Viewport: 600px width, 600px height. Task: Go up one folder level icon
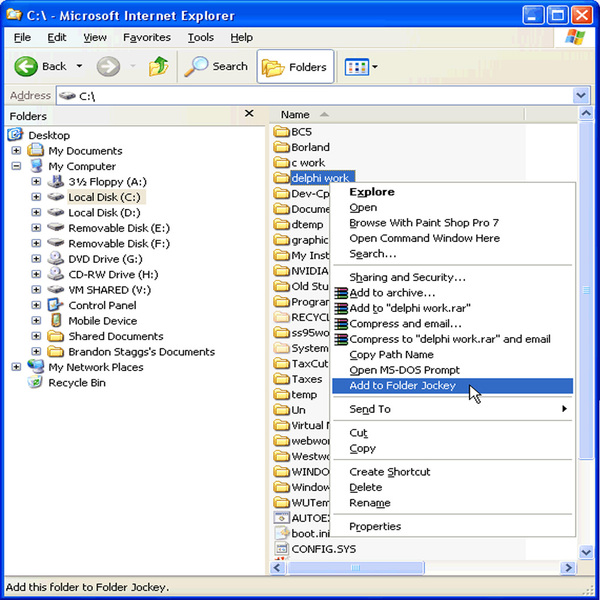click(x=159, y=66)
